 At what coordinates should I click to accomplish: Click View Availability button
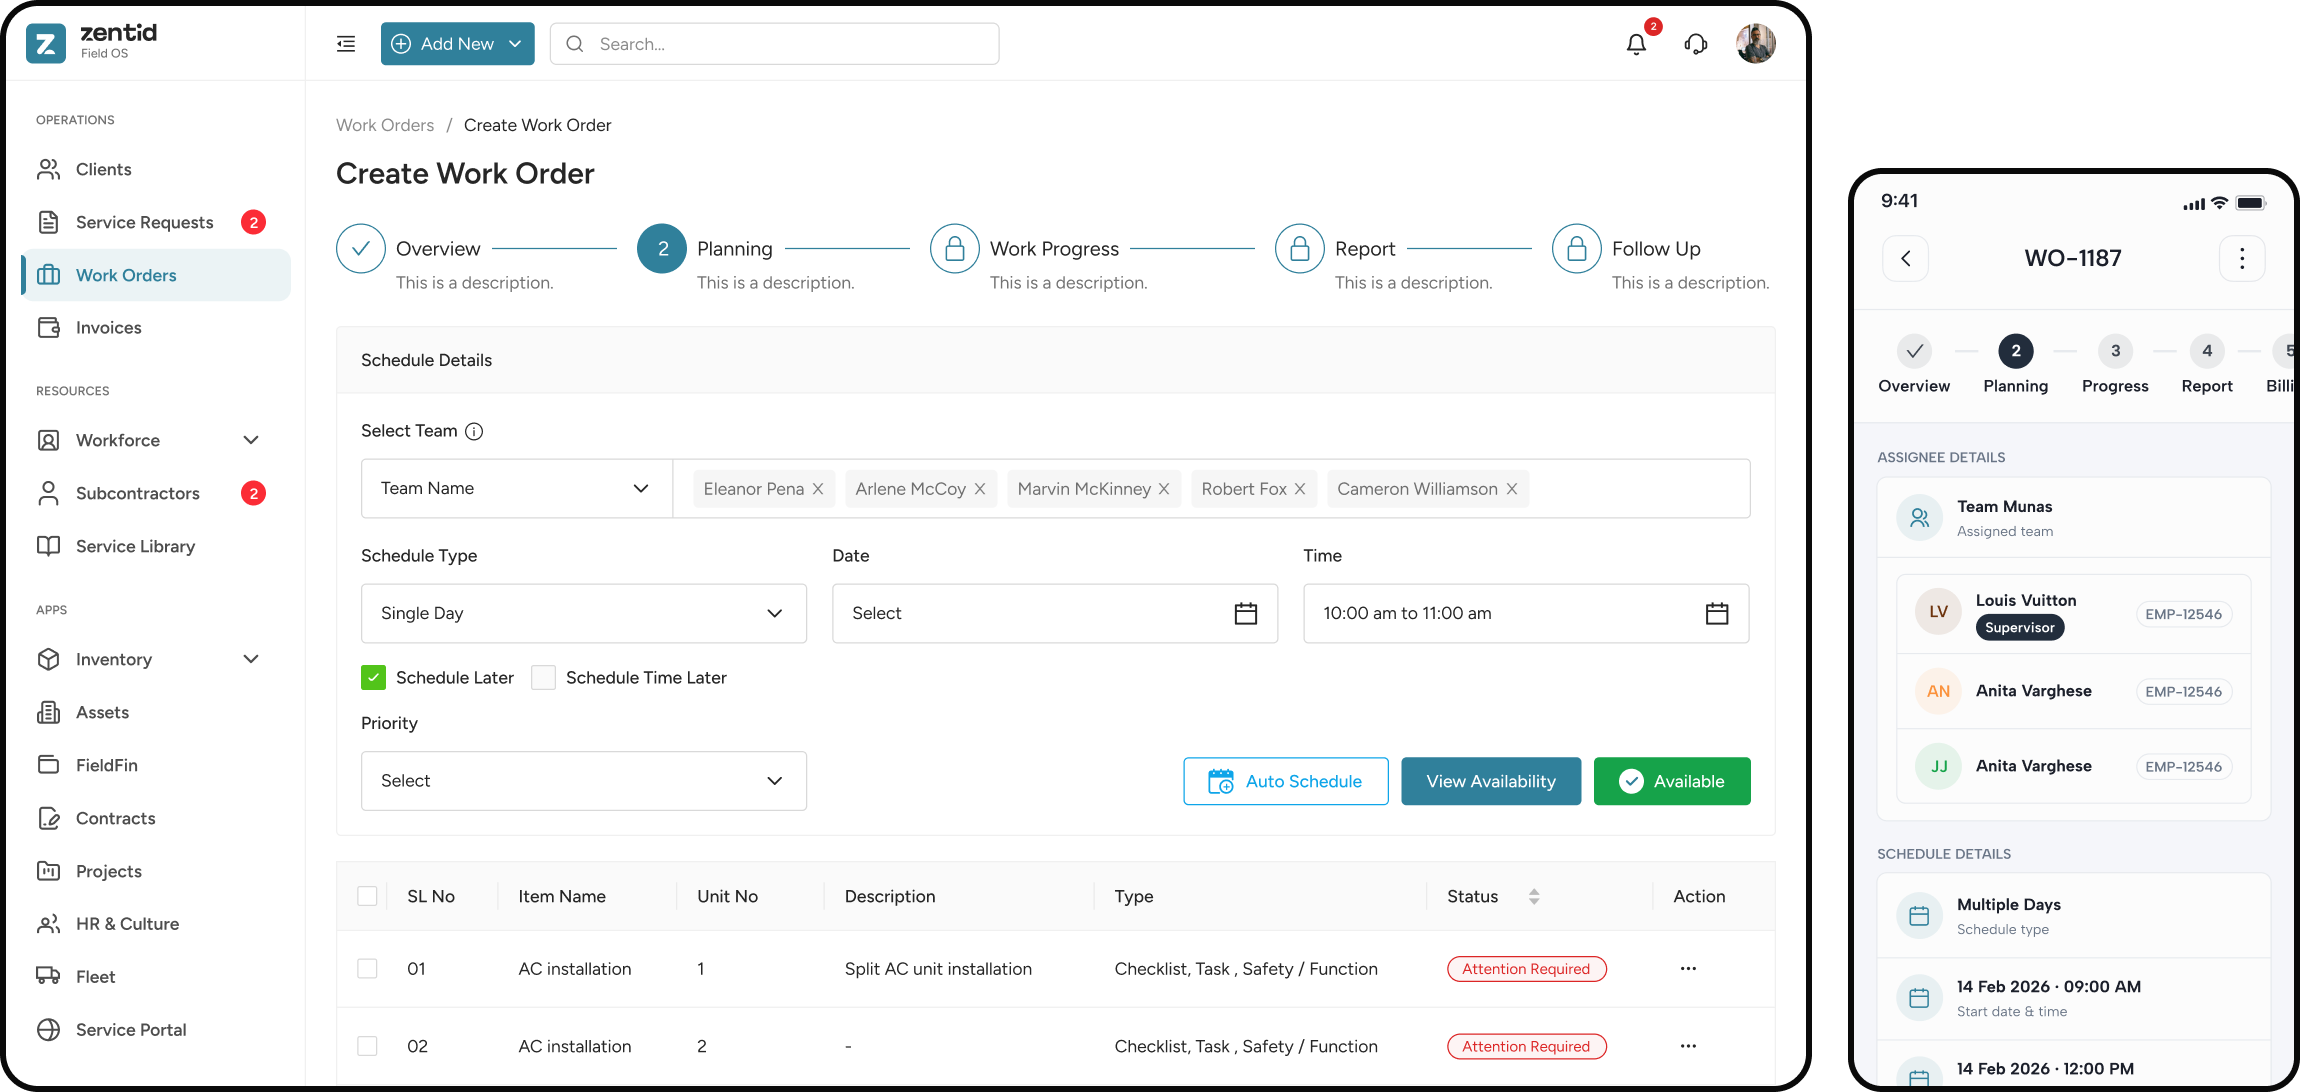(x=1491, y=781)
